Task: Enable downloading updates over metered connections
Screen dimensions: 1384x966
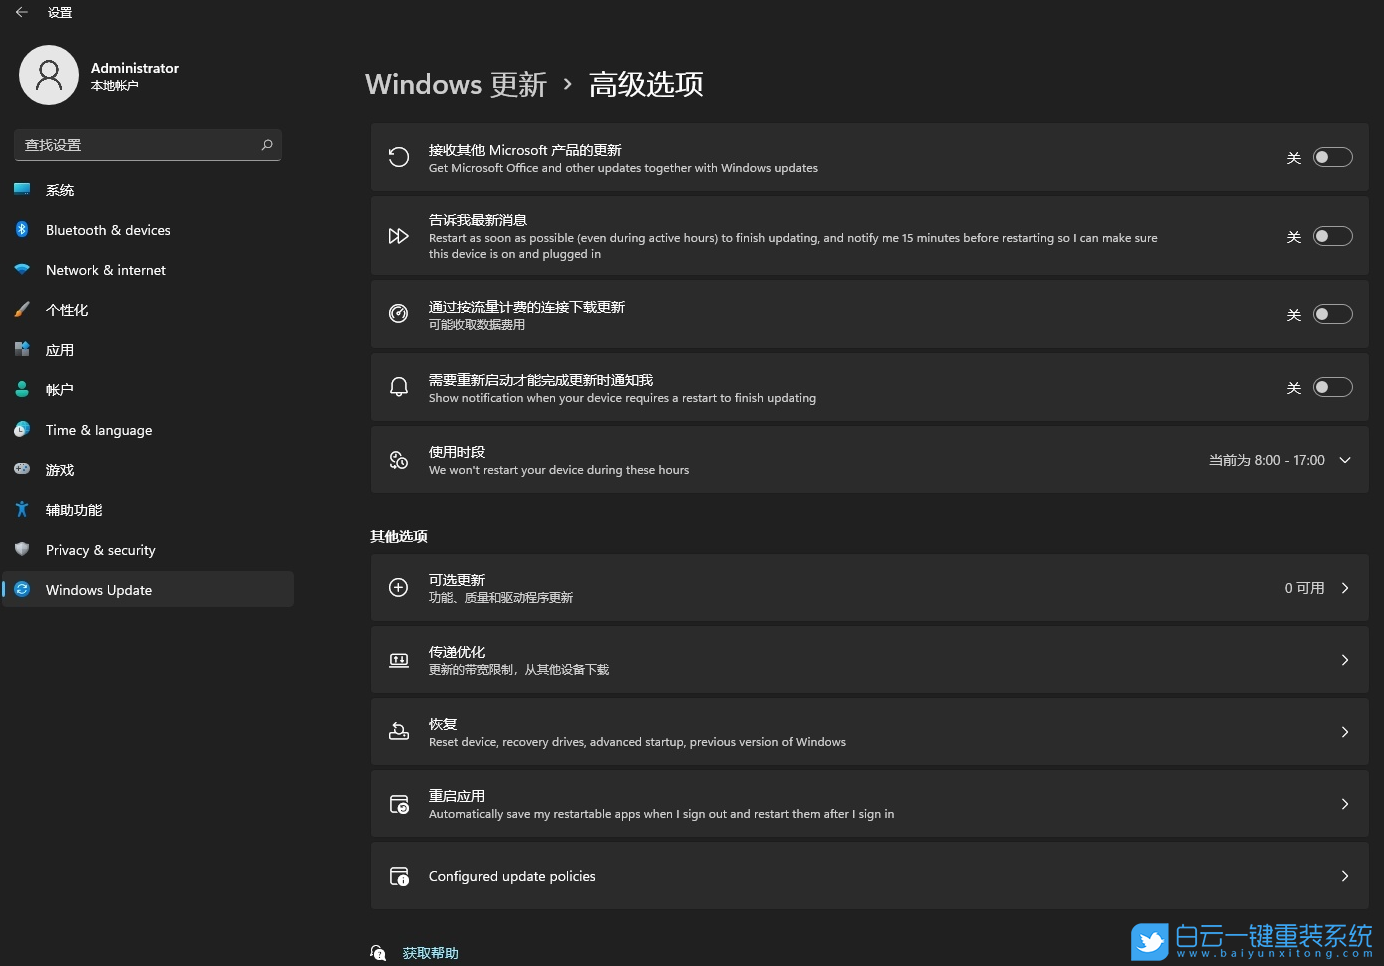Action: click(1332, 313)
